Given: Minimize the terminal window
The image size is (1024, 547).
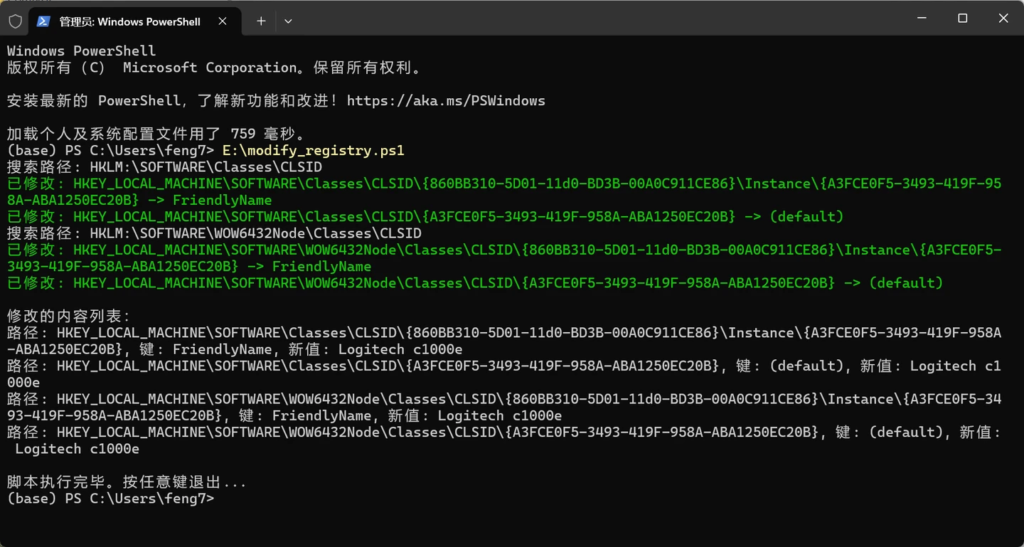Looking at the screenshot, I should [x=915, y=18].
